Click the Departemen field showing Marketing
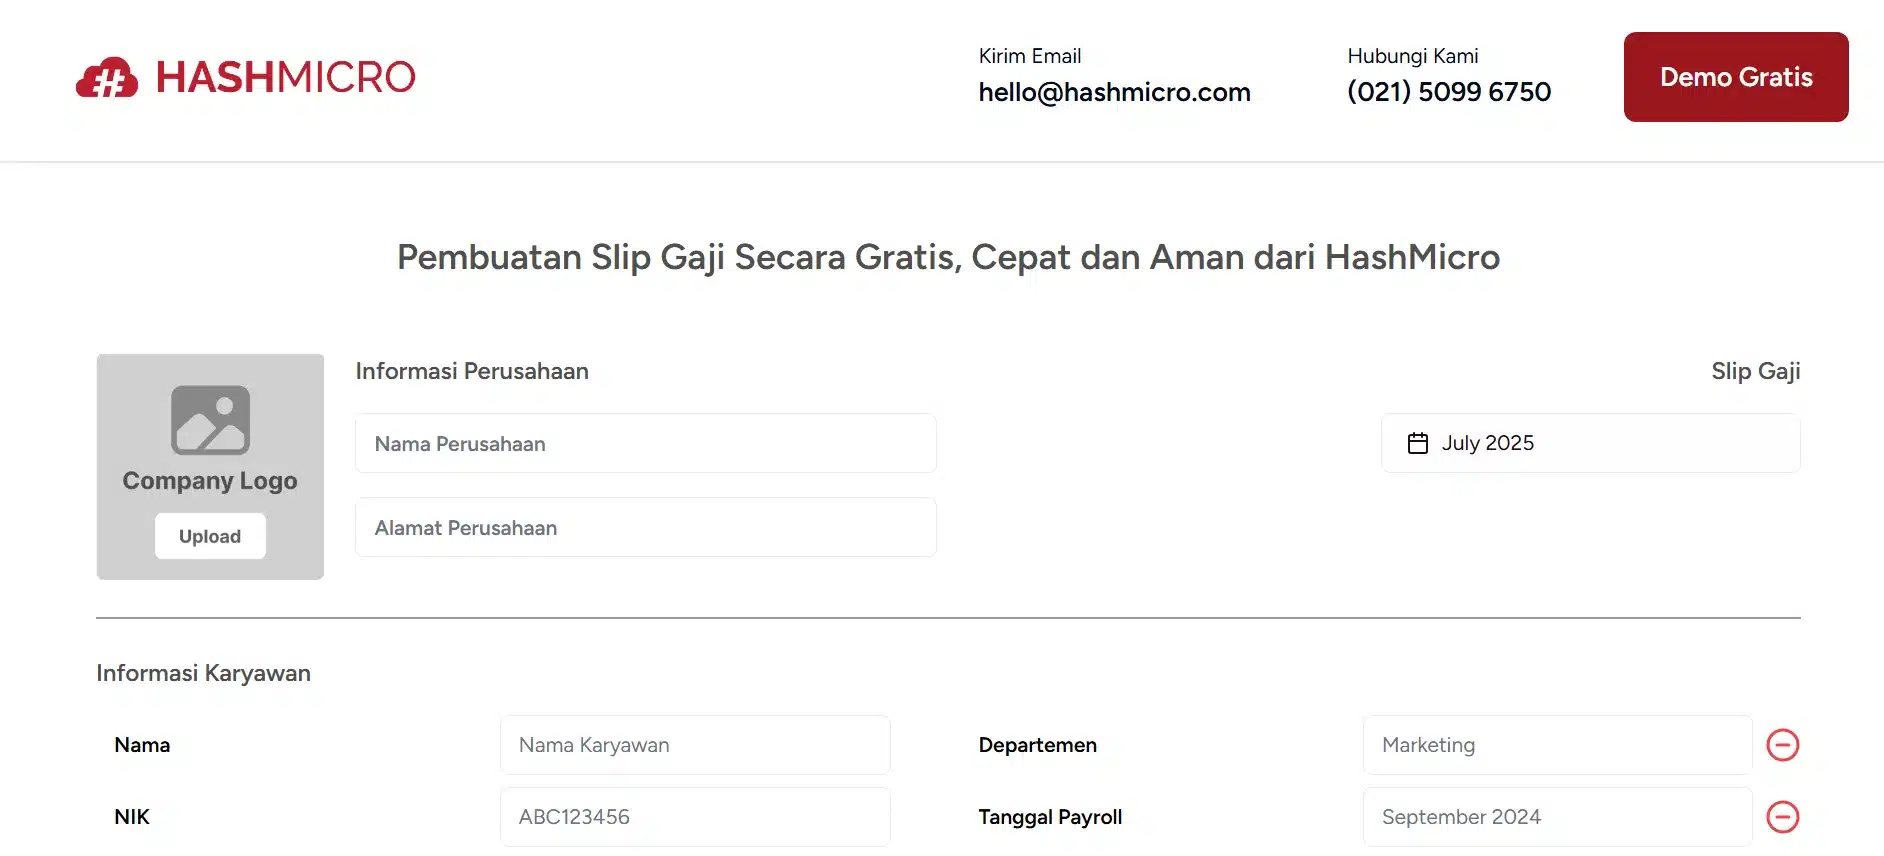 1557,745
